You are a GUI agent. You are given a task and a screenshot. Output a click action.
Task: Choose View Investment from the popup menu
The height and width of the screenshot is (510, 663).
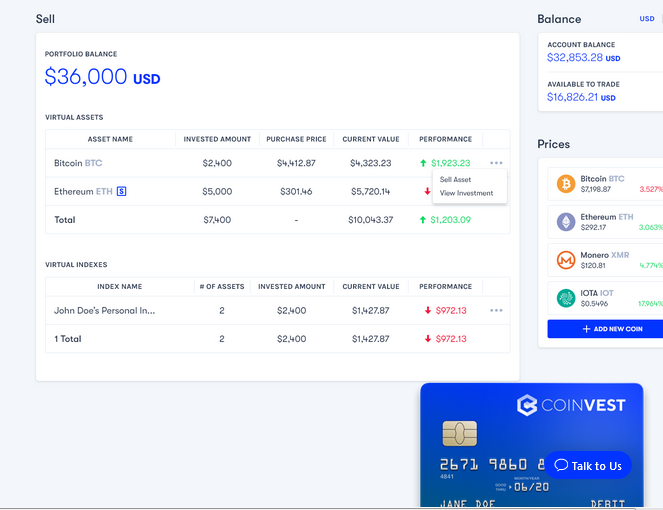[466, 193]
